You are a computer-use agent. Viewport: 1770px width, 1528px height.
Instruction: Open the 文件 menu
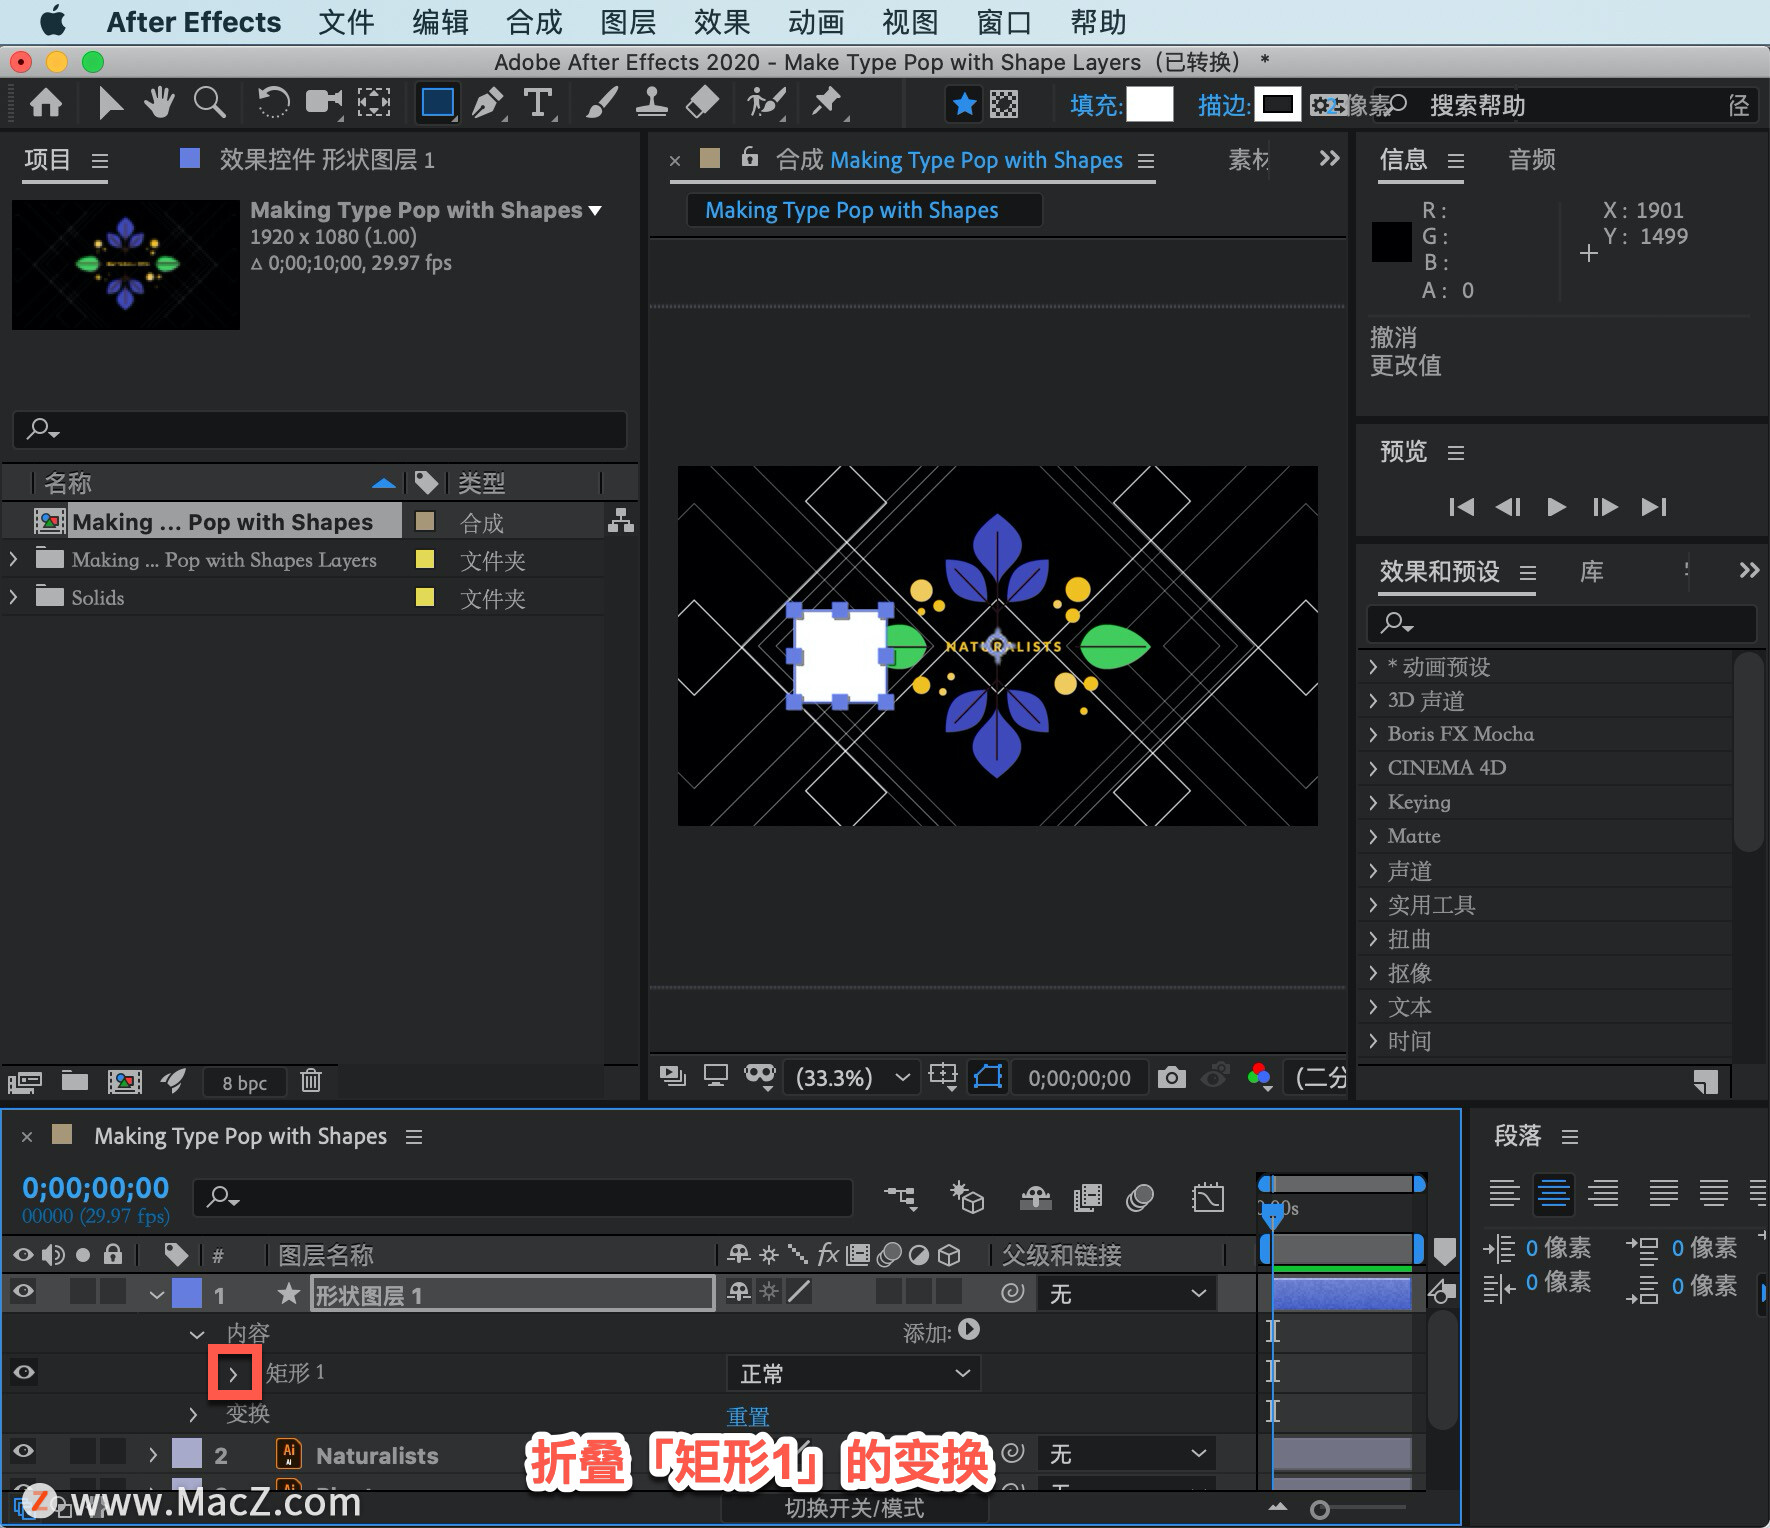tap(345, 22)
